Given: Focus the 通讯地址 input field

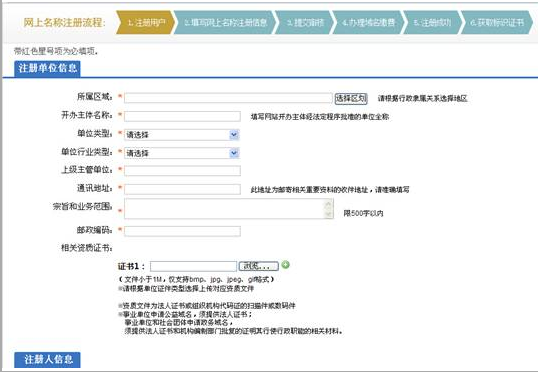Looking at the screenshot, I should [x=183, y=189].
